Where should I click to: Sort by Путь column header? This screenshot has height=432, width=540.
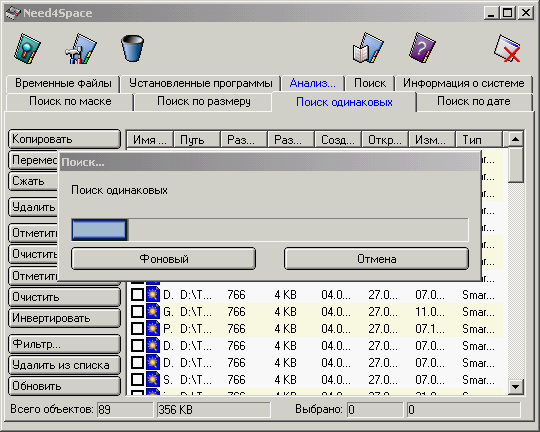coord(197,140)
